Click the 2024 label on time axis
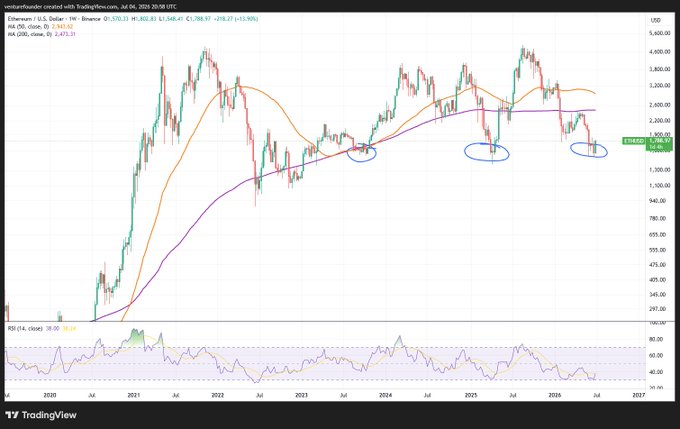 pos(385,395)
